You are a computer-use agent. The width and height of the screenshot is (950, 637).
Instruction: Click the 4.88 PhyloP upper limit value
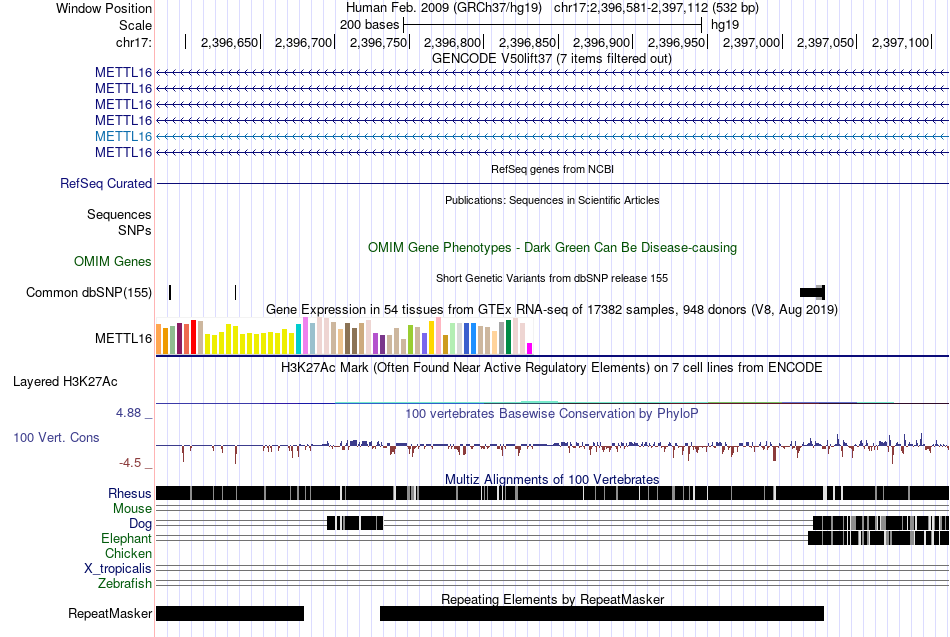click(x=128, y=413)
